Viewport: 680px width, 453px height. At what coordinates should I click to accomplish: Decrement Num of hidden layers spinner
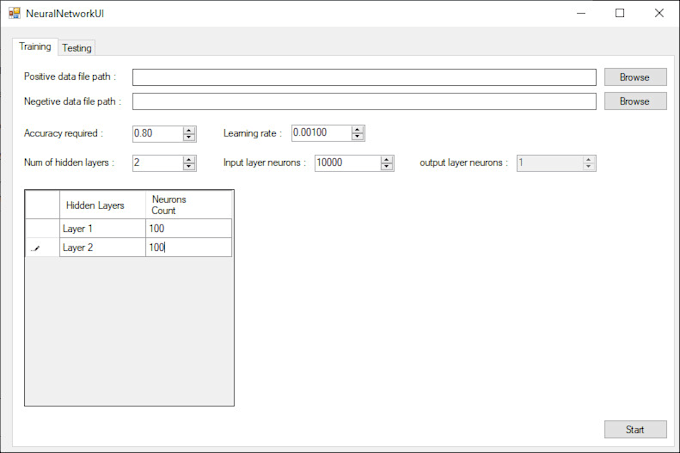[x=189, y=167]
